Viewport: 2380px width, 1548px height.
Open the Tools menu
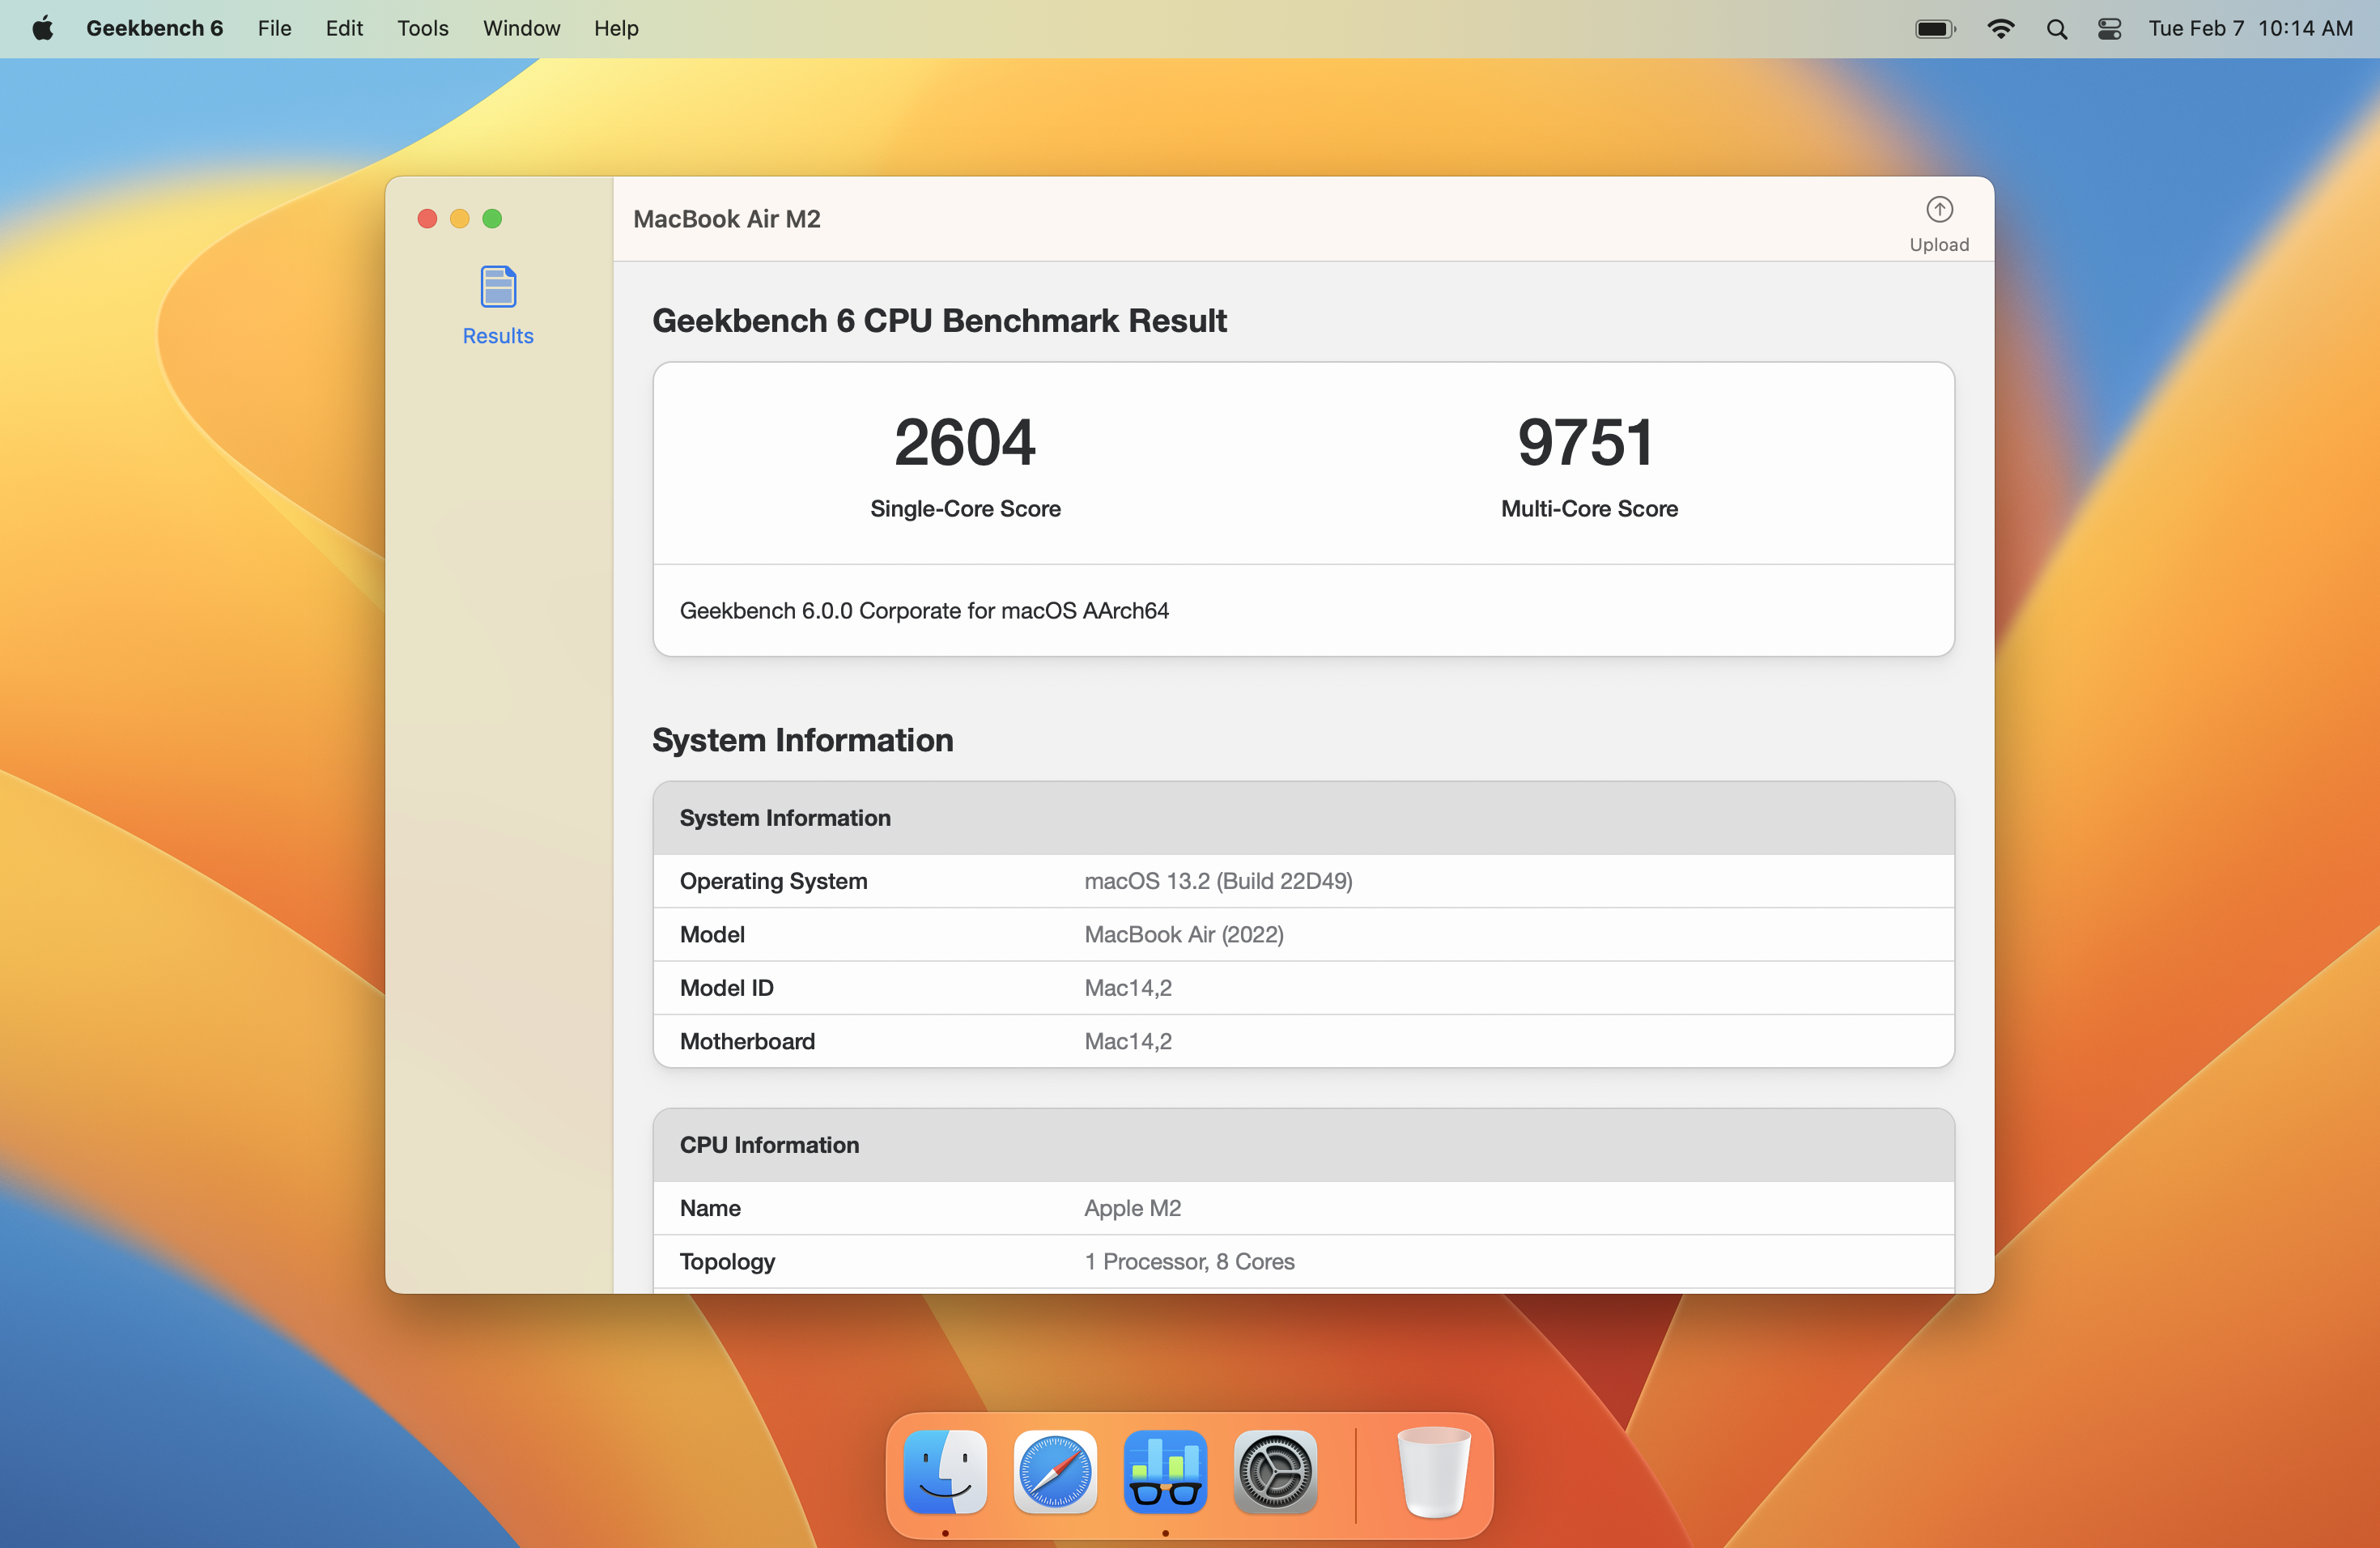(422, 28)
